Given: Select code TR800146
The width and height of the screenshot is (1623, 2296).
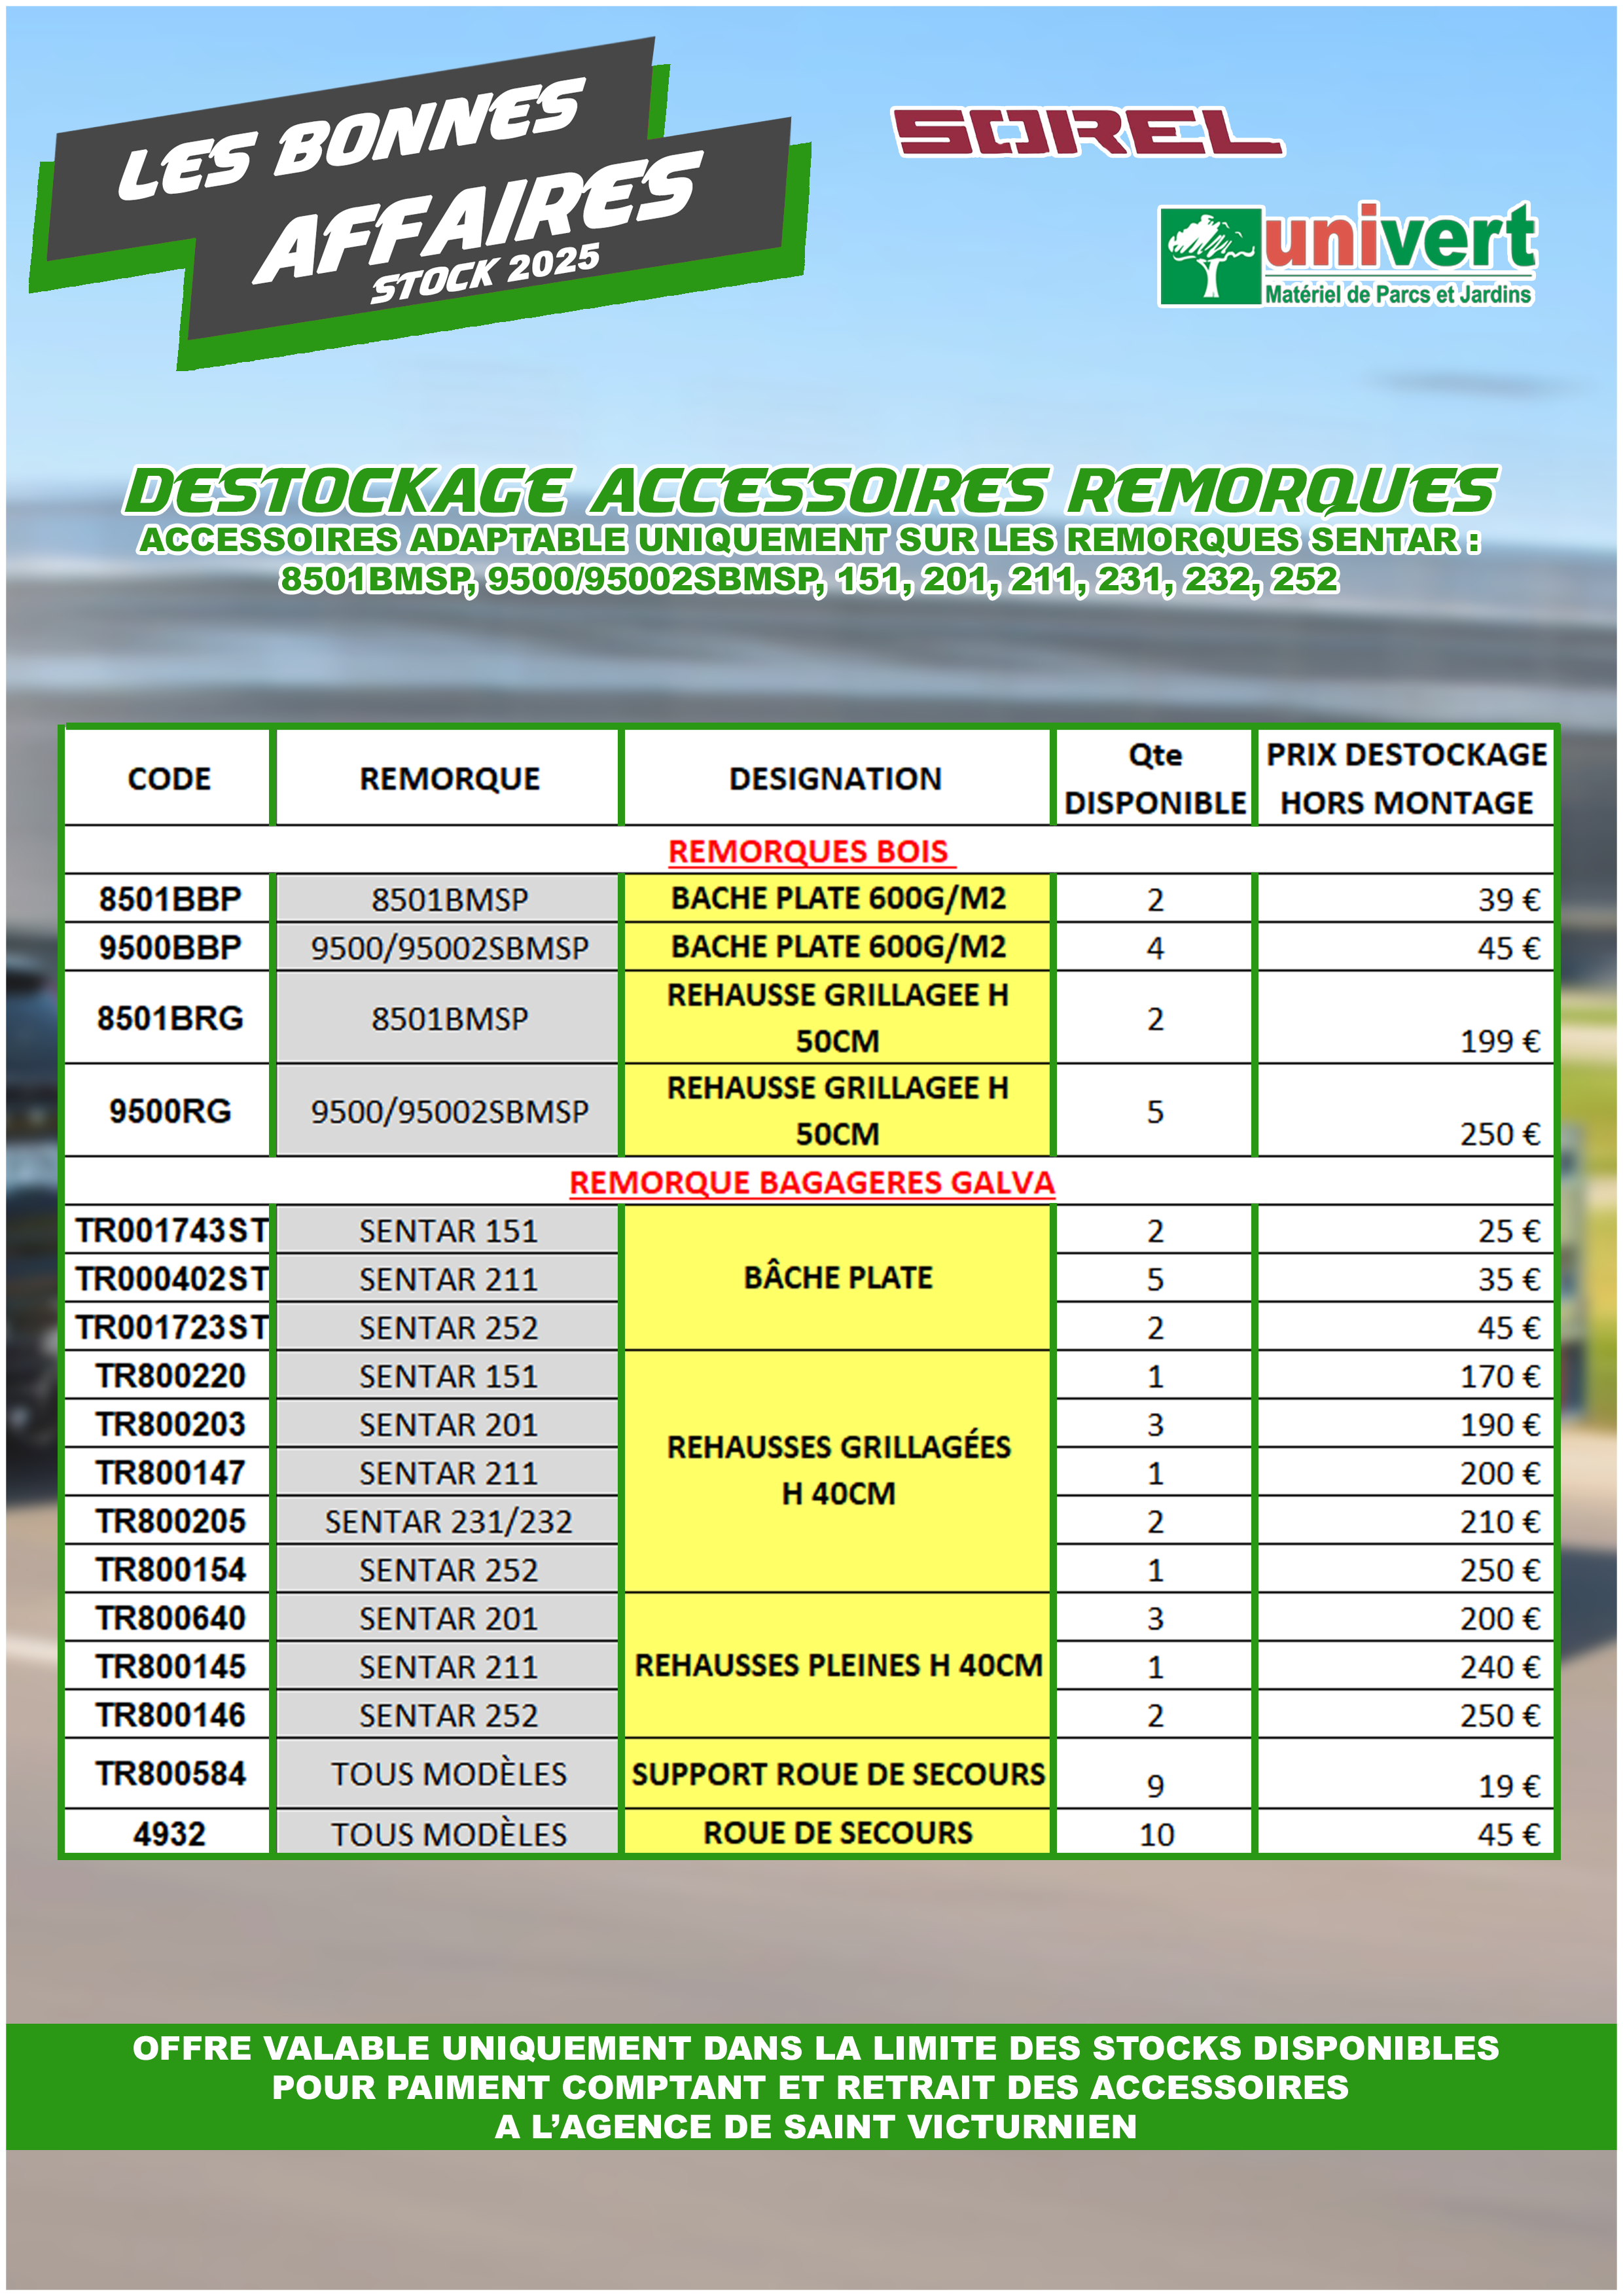Looking at the screenshot, I should [170, 1715].
